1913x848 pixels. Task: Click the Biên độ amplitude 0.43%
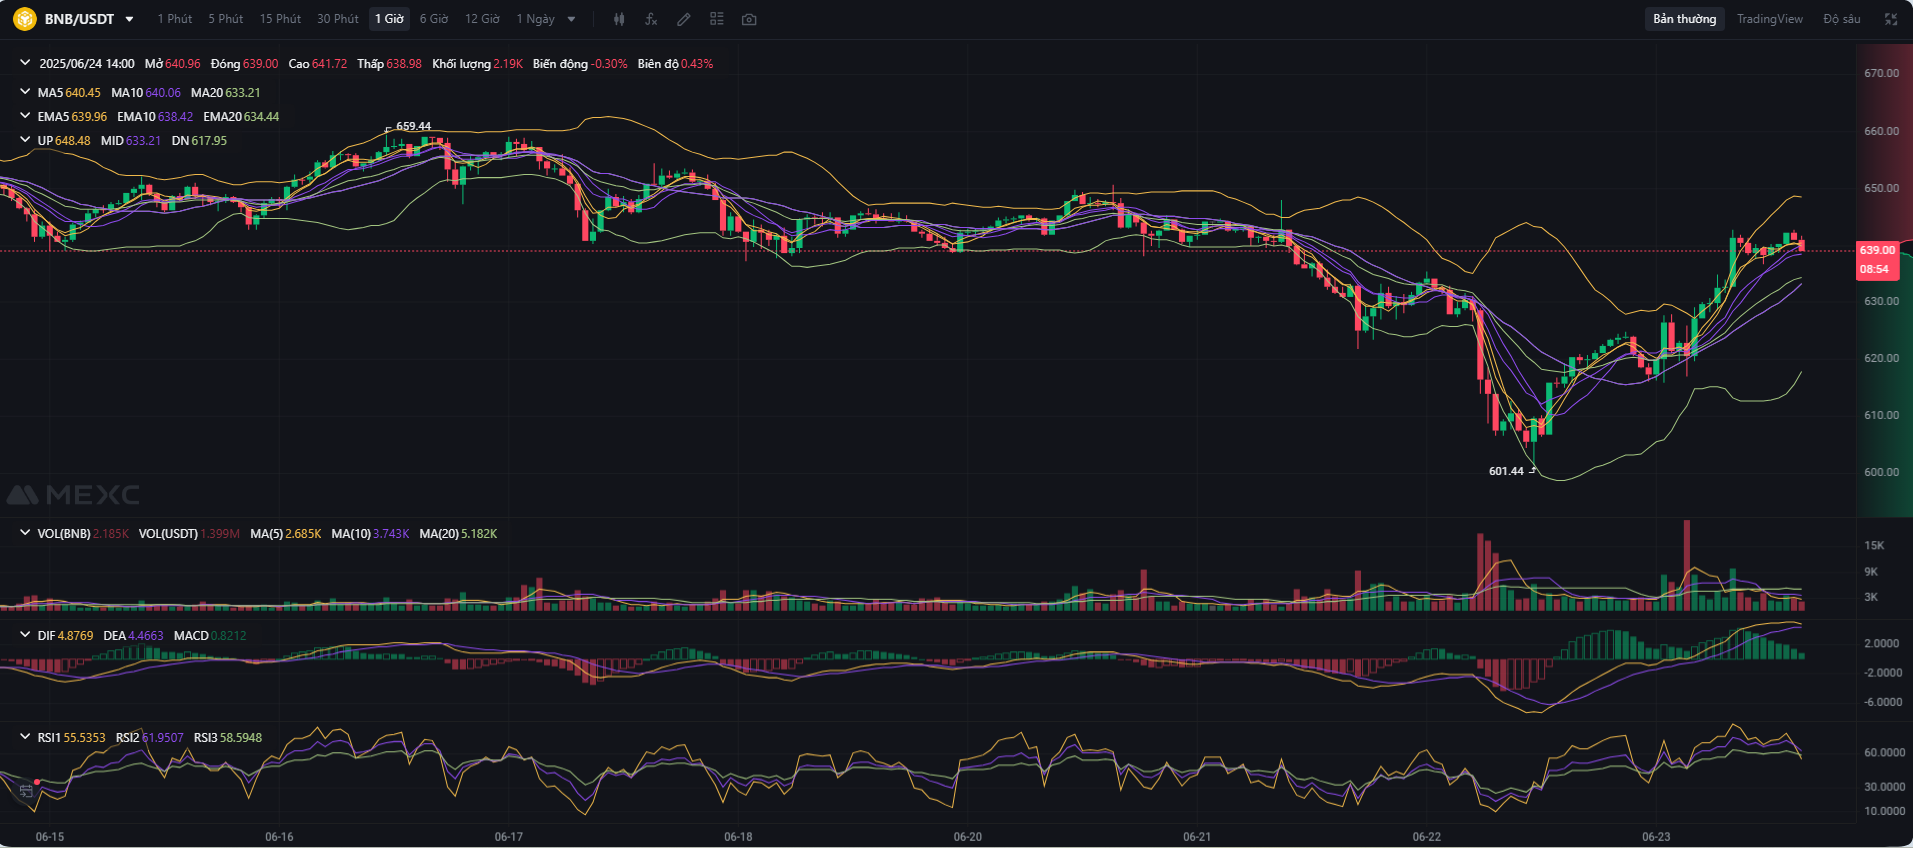(x=697, y=63)
